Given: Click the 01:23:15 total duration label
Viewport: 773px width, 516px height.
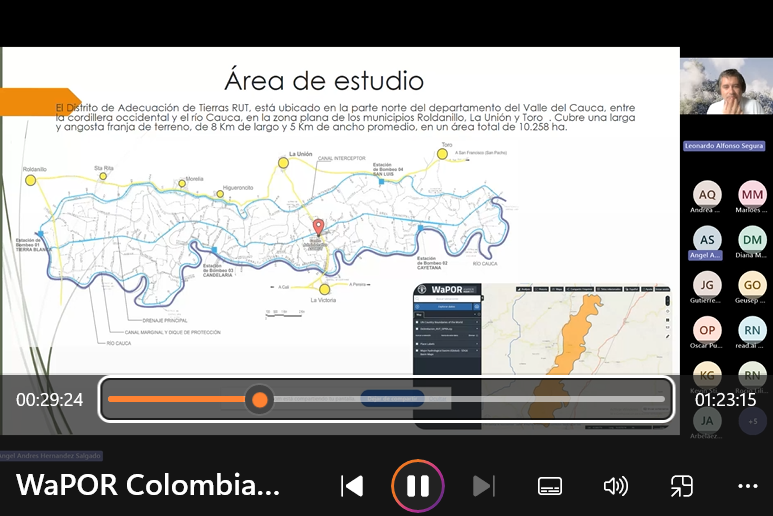Looking at the screenshot, I should pyautogui.click(x=725, y=400).
